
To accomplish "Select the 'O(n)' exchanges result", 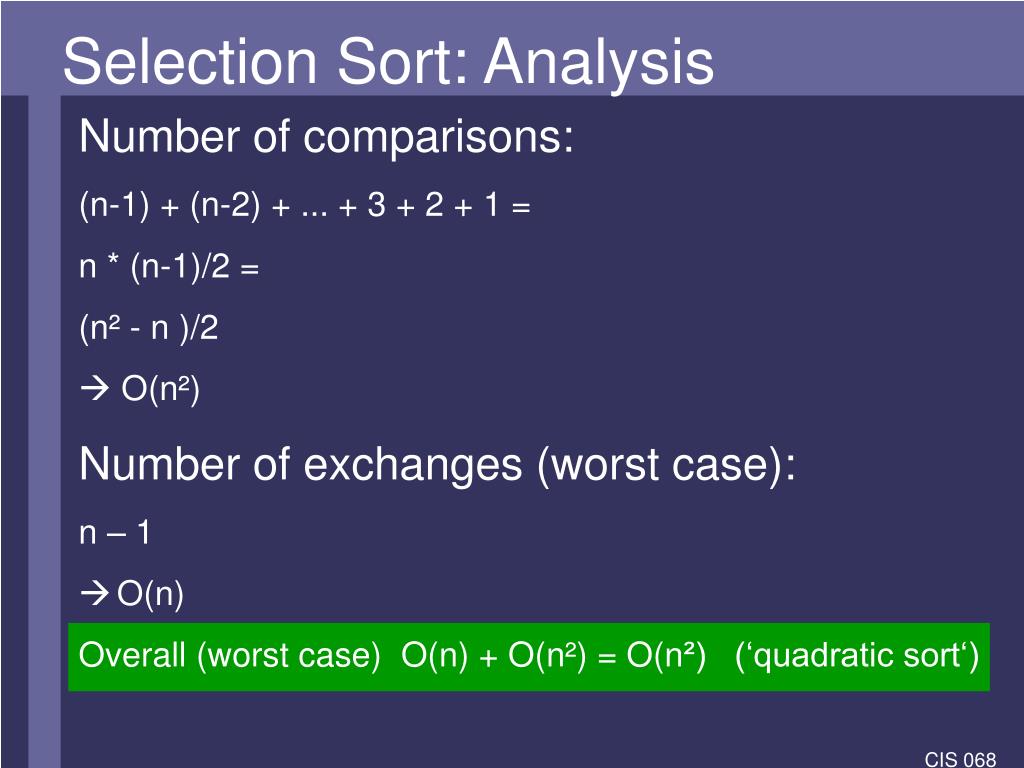I will 150,594.
